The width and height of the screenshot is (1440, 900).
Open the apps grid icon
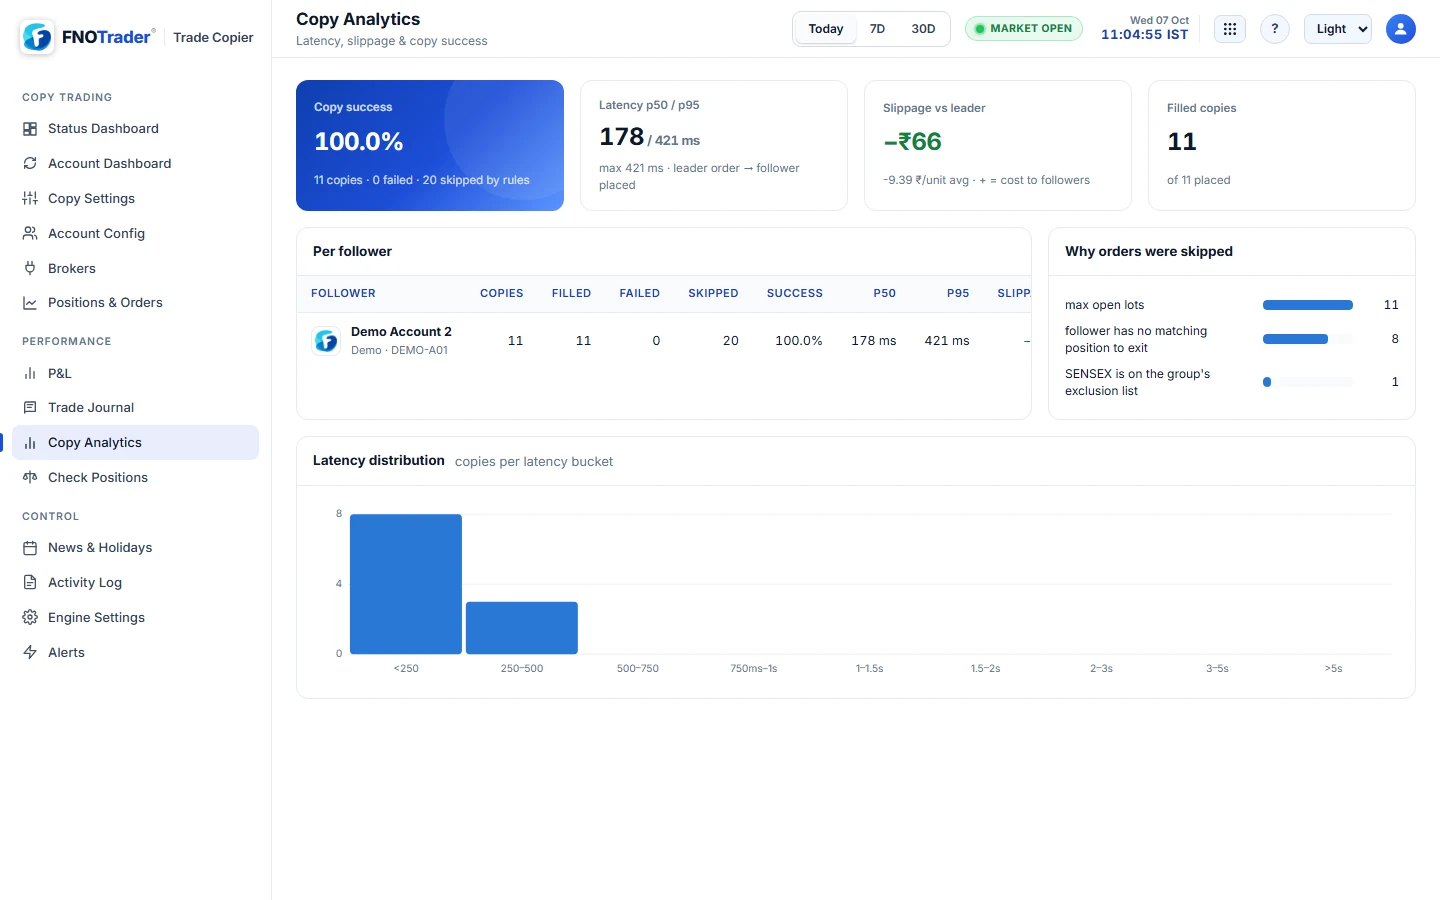(1230, 29)
